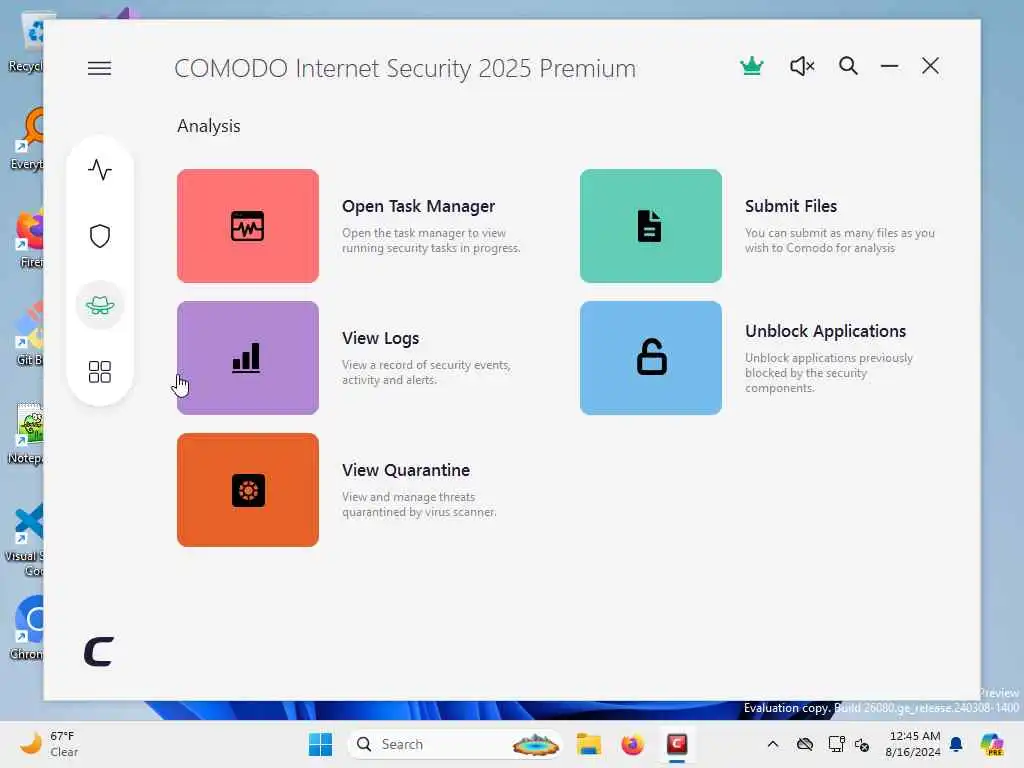Image resolution: width=1024 pixels, height=768 pixels.
Task: Select the activity pulse sidebar icon
Action: tap(100, 170)
